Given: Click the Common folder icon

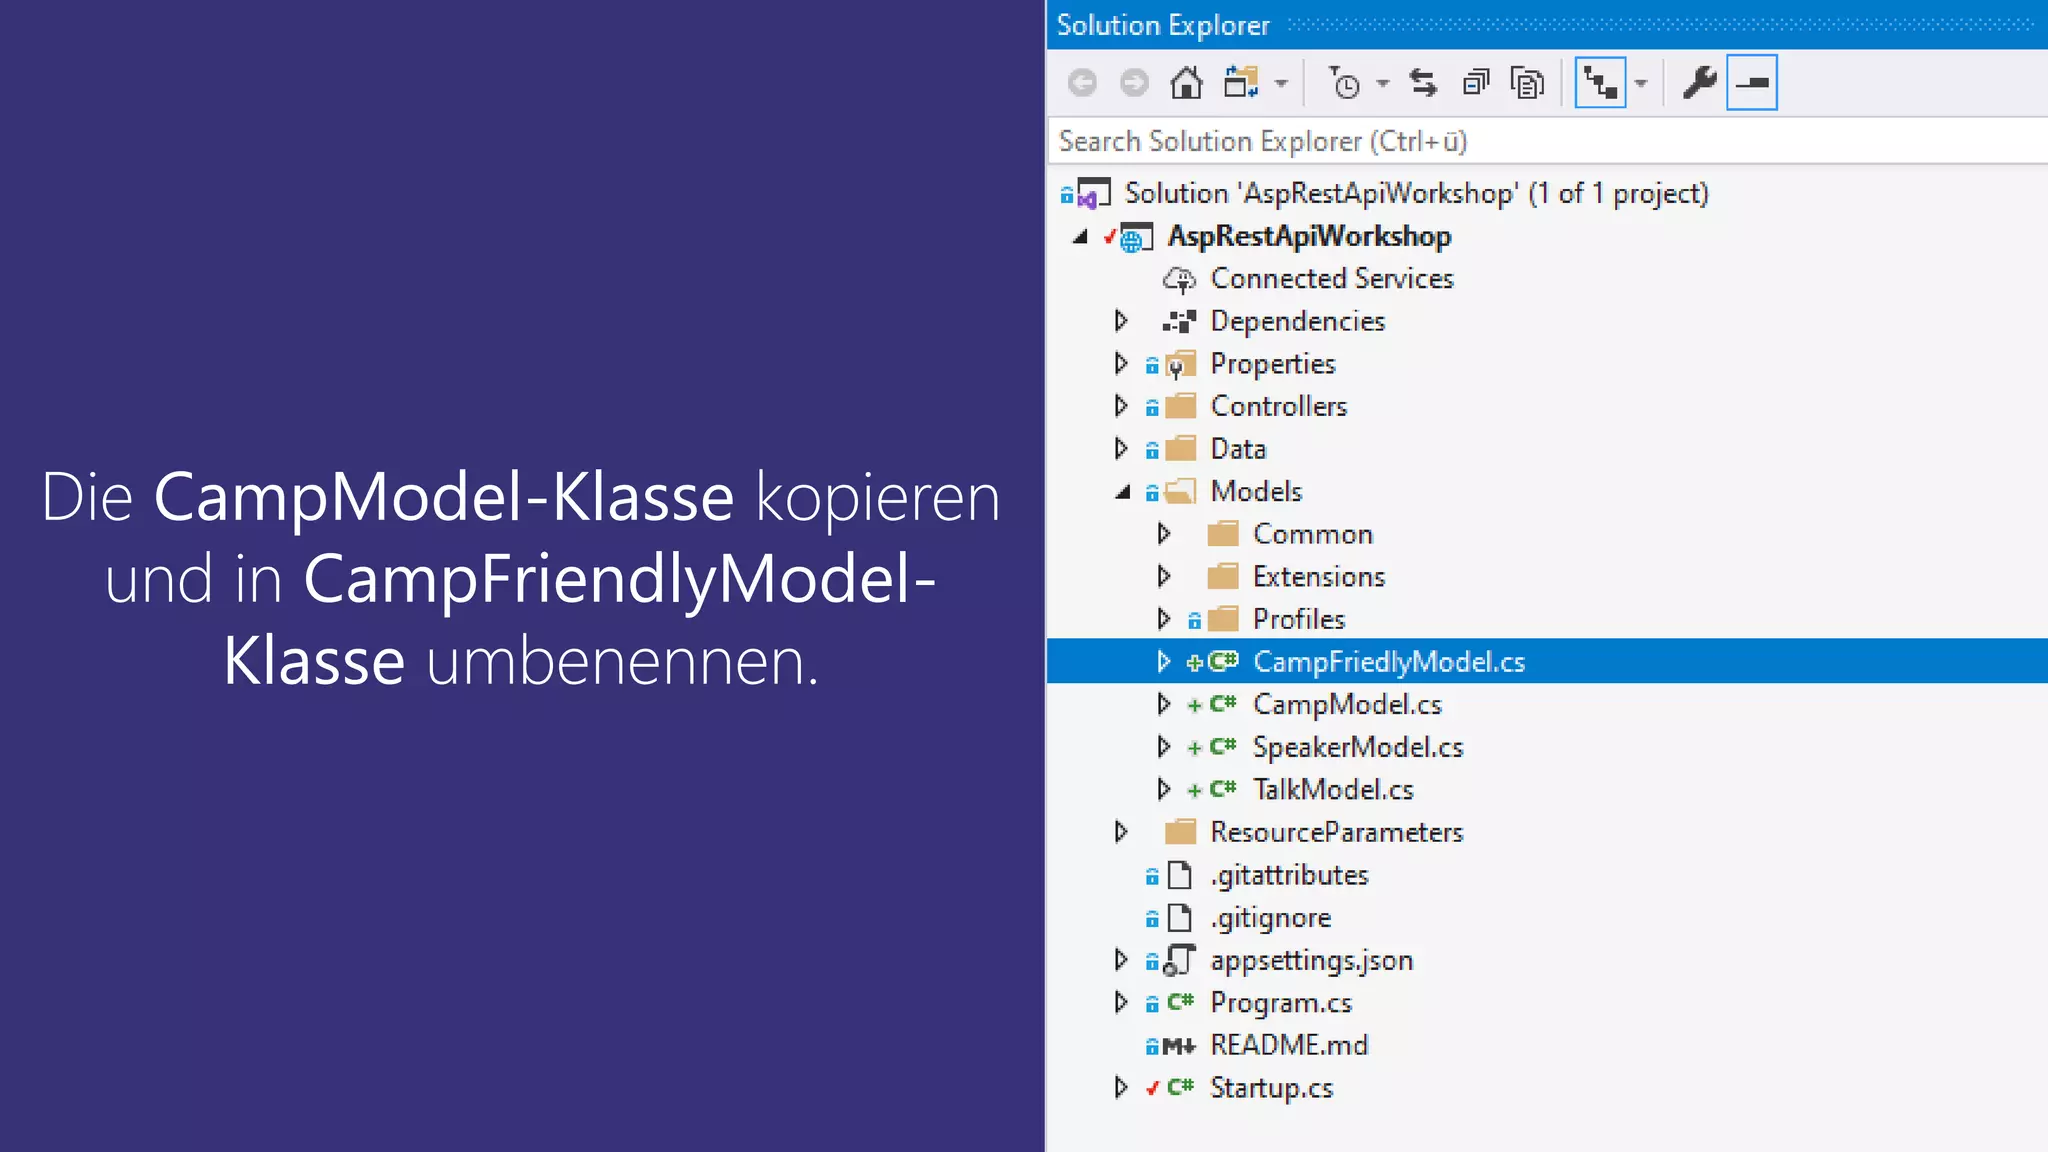Looking at the screenshot, I should pyautogui.click(x=1223, y=534).
